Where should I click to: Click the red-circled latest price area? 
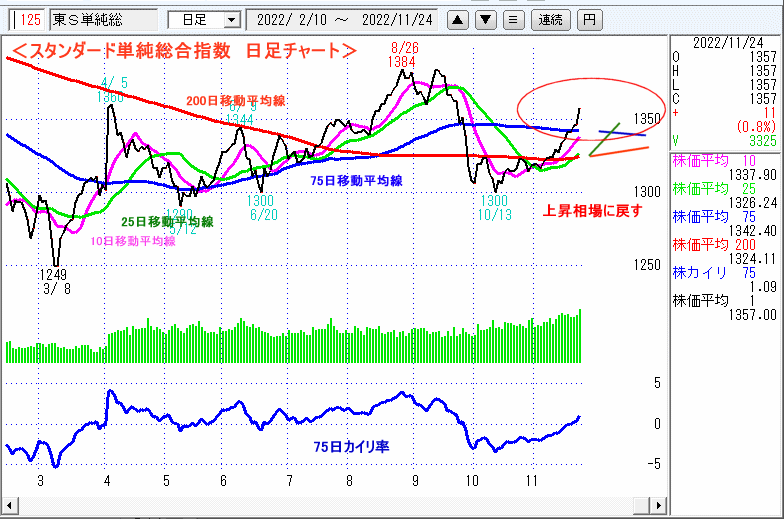tap(575, 112)
